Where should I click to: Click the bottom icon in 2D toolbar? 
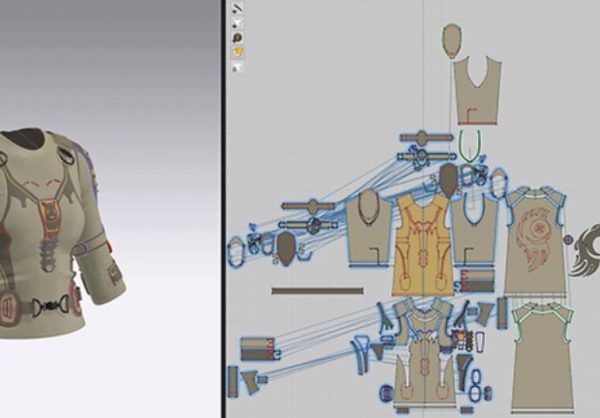tap(239, 67)
